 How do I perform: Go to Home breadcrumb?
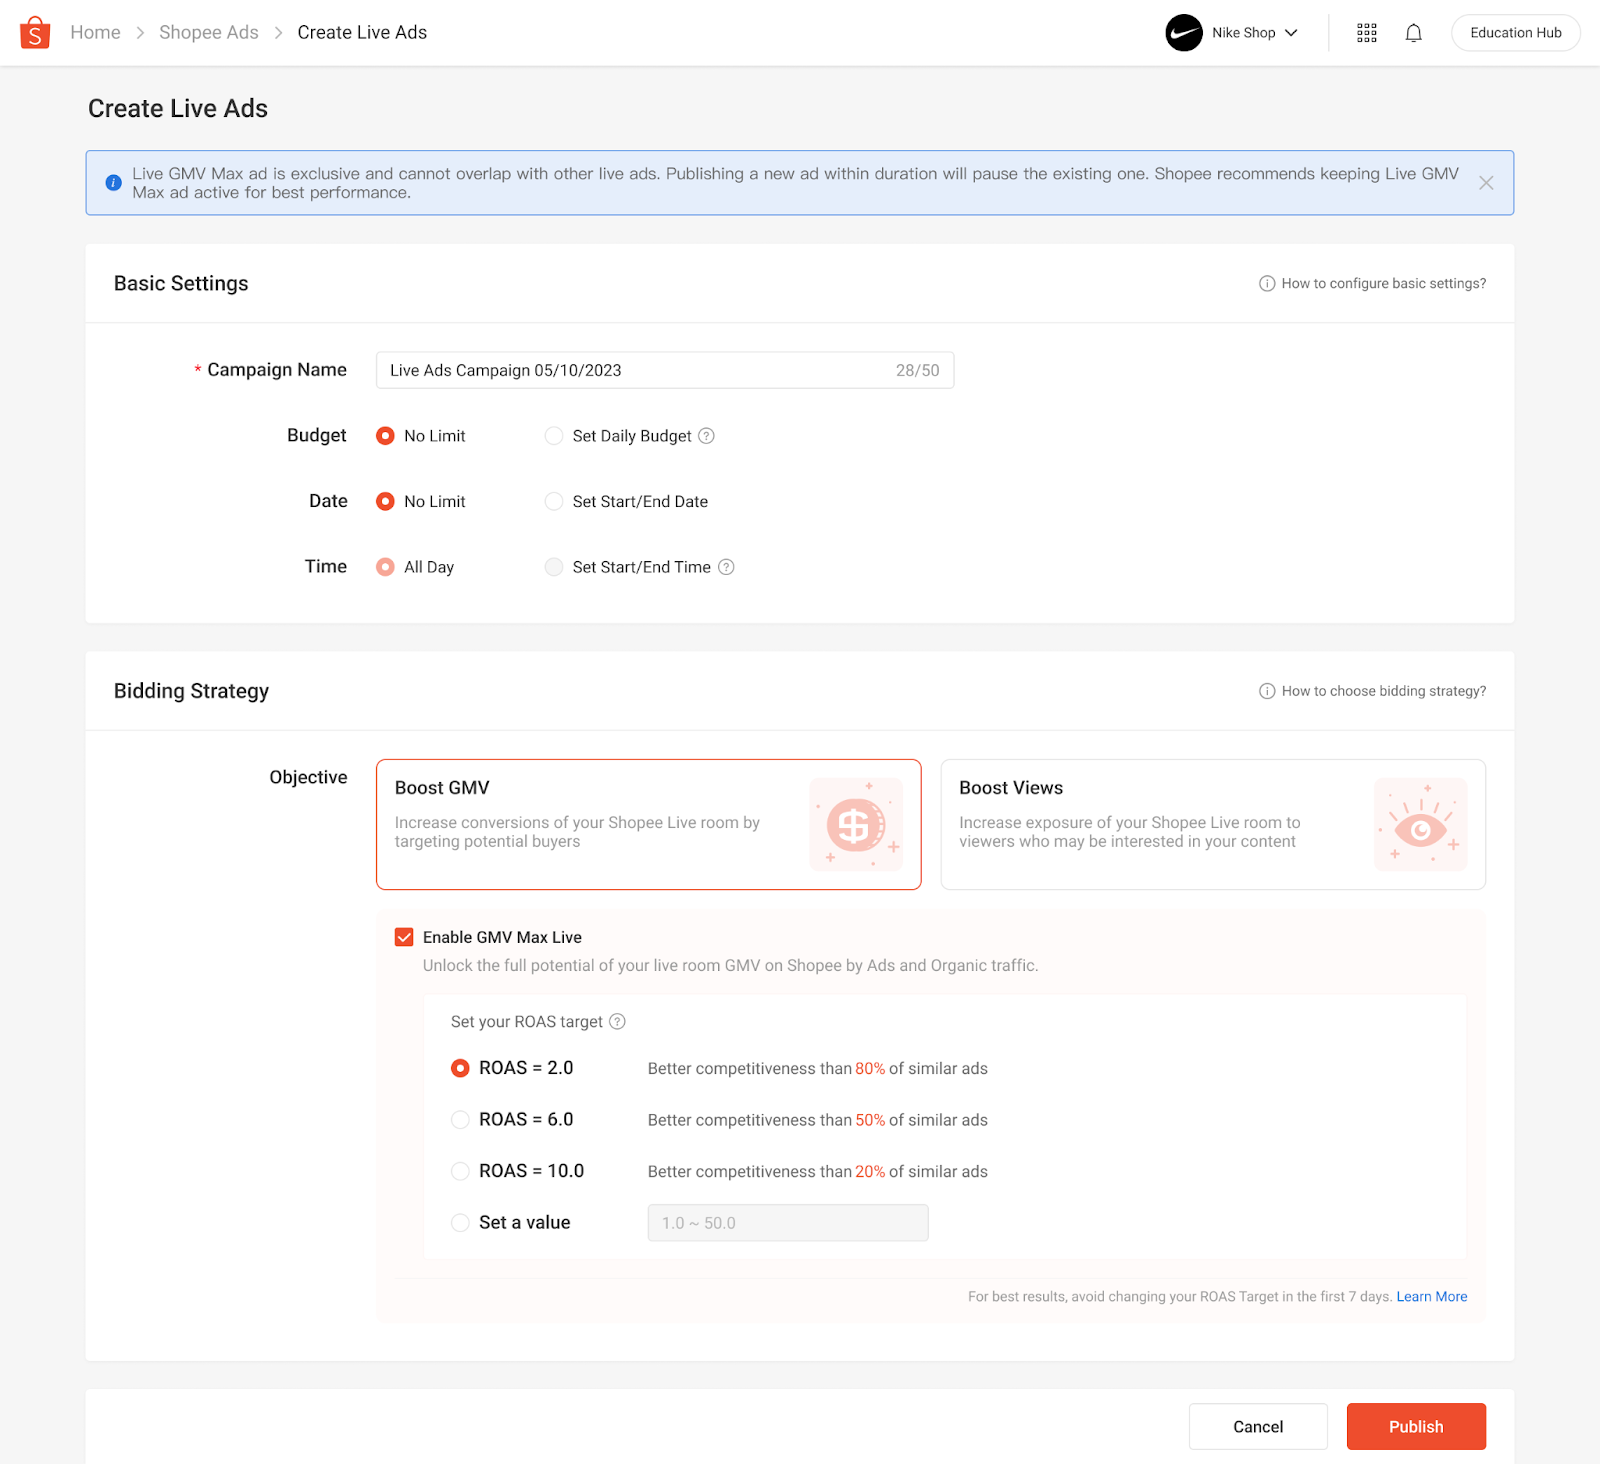95,33
